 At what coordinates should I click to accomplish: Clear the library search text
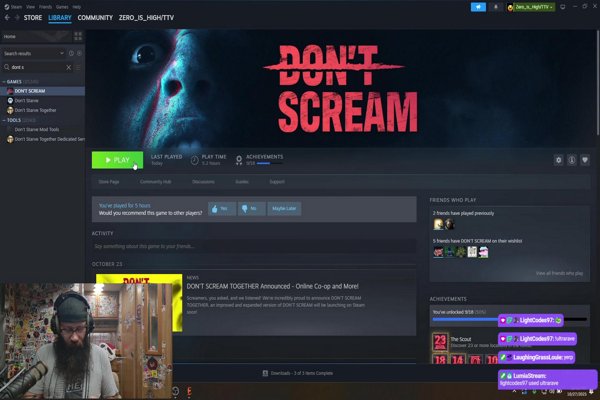(68, 67)
